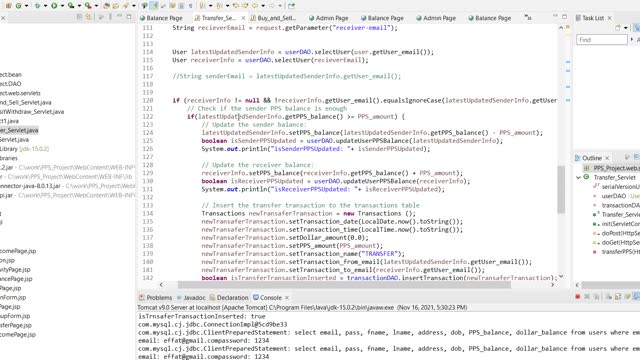Click the grayed Forward navigation arrow icon

[272, 6]
